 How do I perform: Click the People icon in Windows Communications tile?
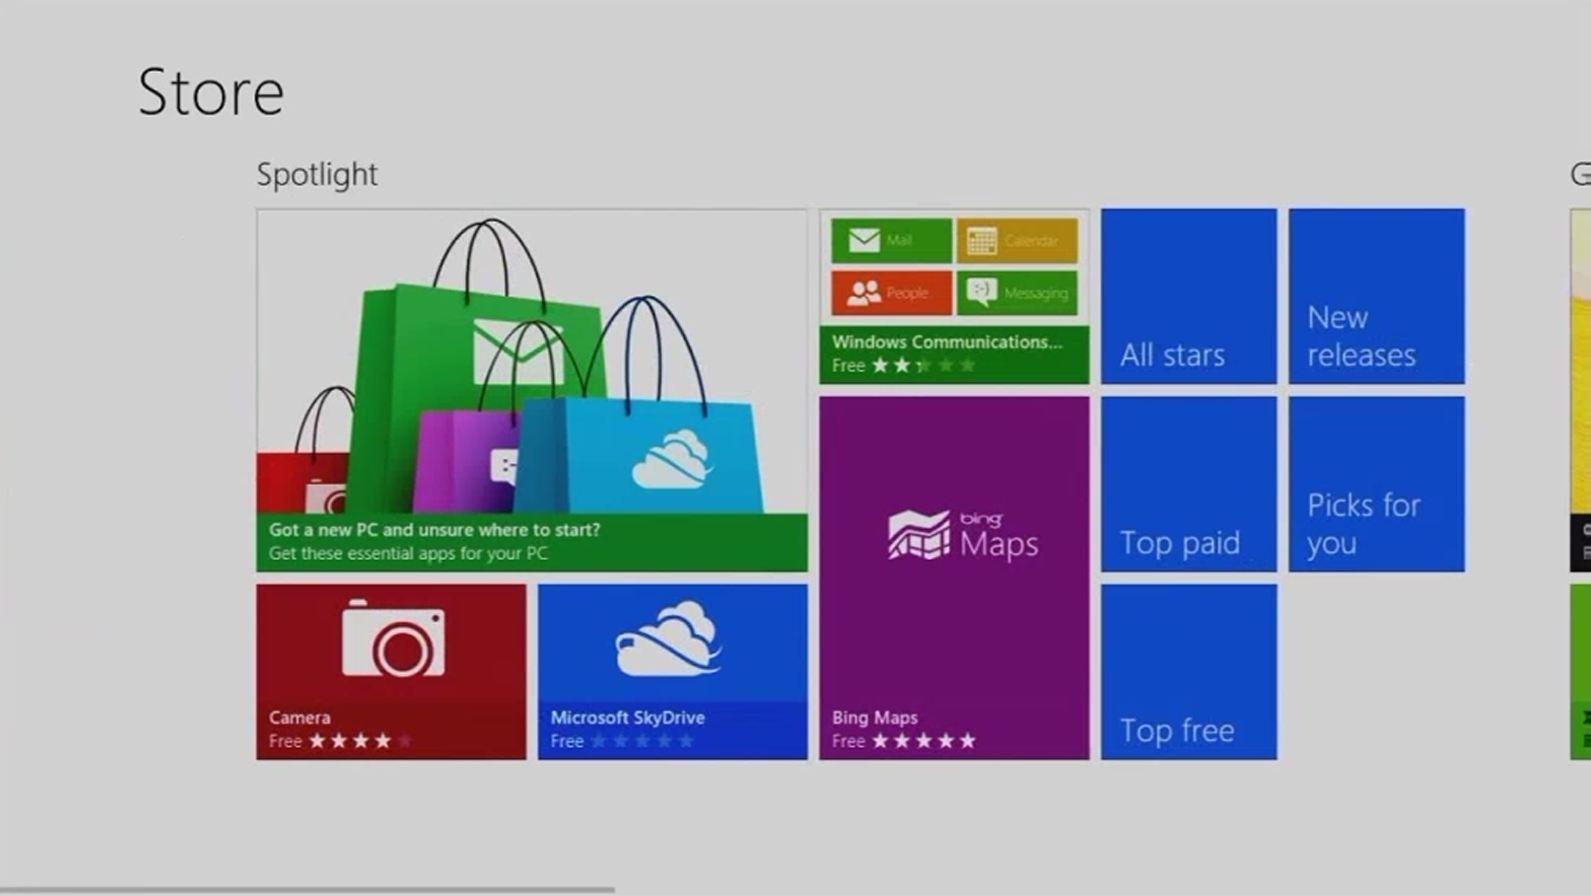click(x=891, y=293)
